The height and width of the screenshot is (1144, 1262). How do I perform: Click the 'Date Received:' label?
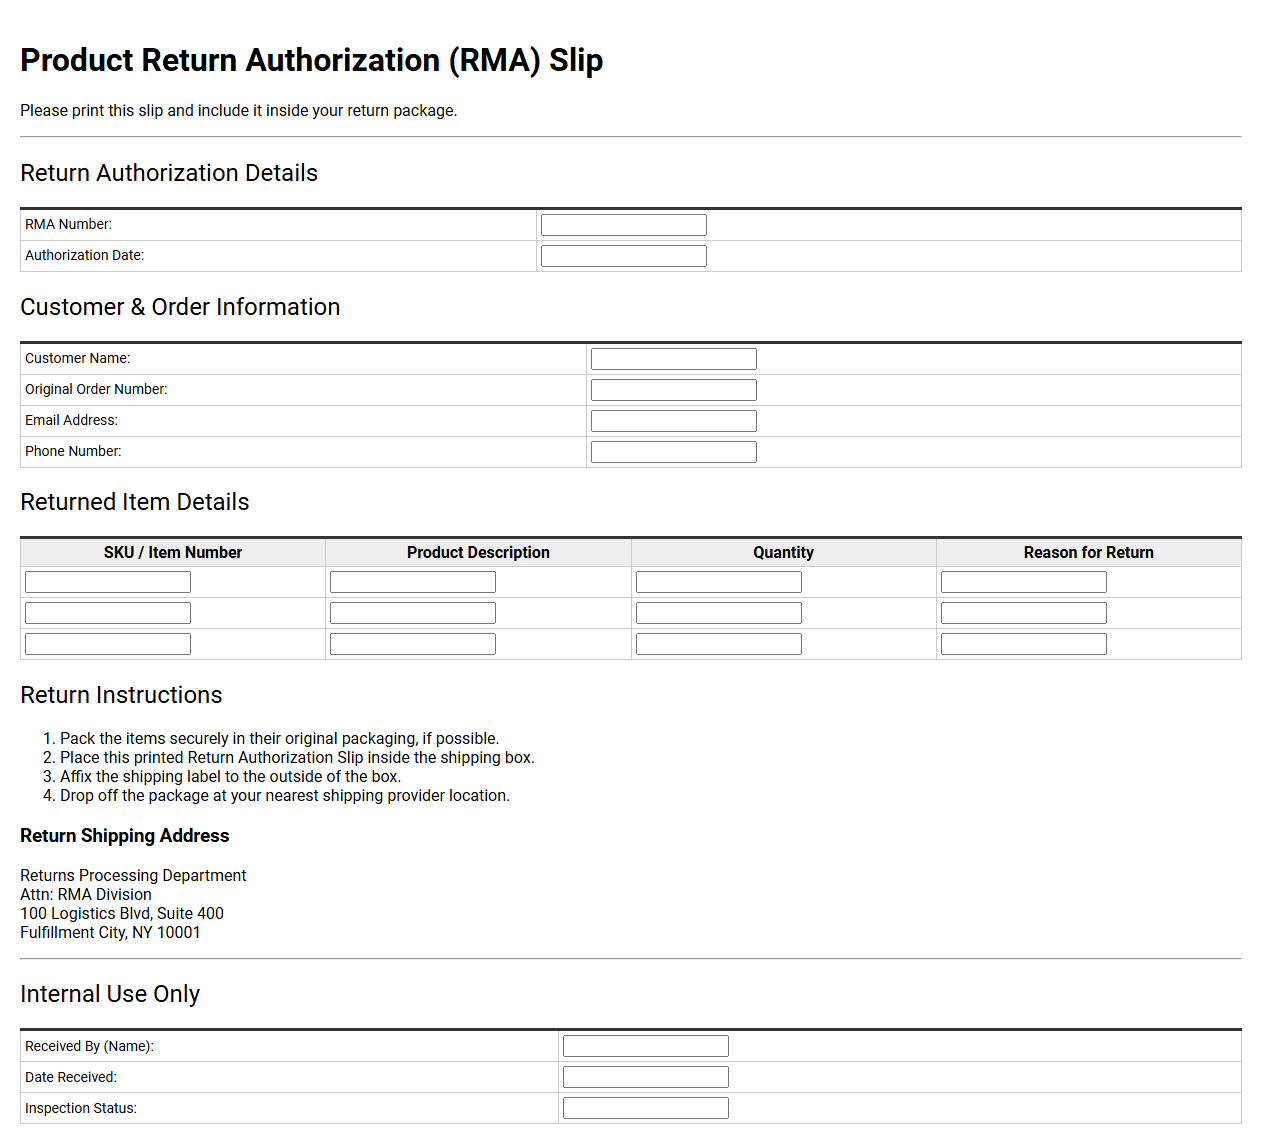coord(71,1078)
